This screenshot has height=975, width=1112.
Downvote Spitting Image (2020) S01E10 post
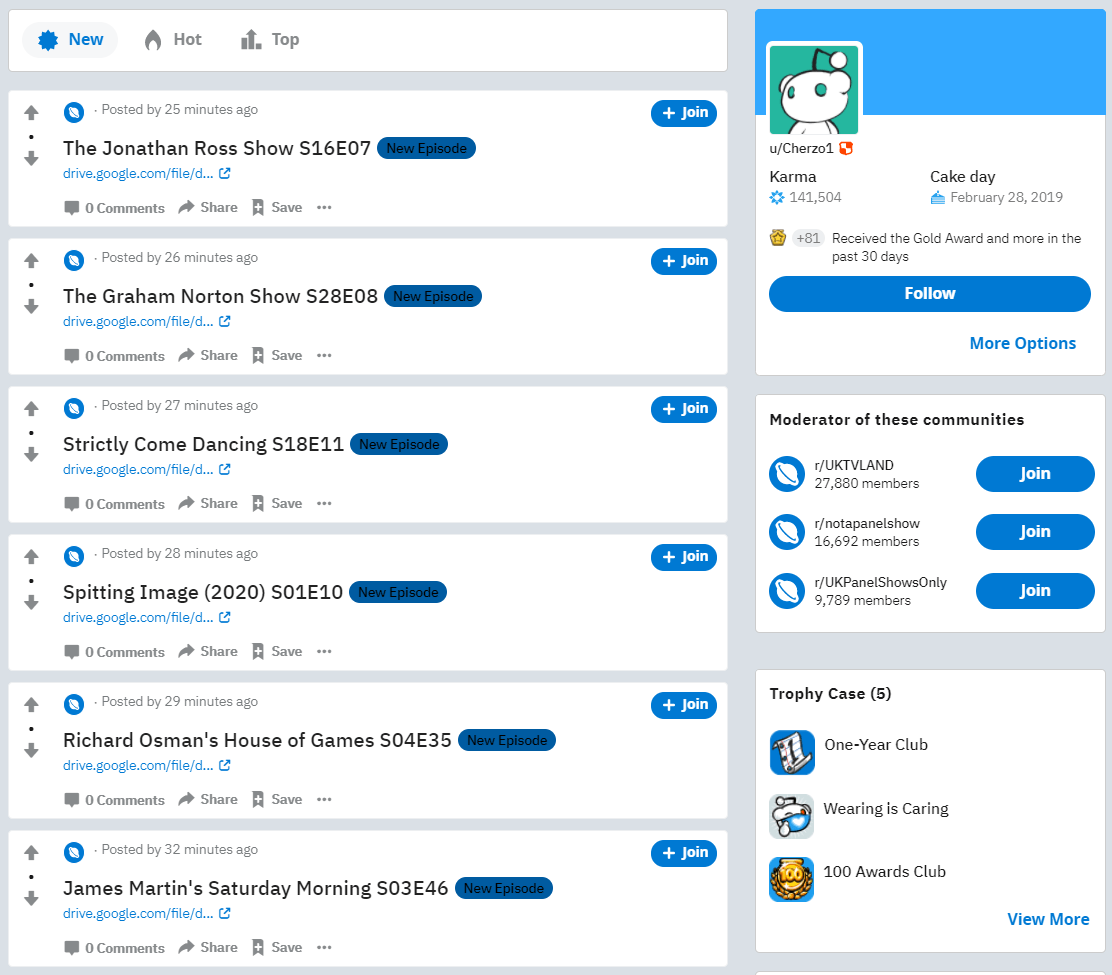[x=31, y=602]
